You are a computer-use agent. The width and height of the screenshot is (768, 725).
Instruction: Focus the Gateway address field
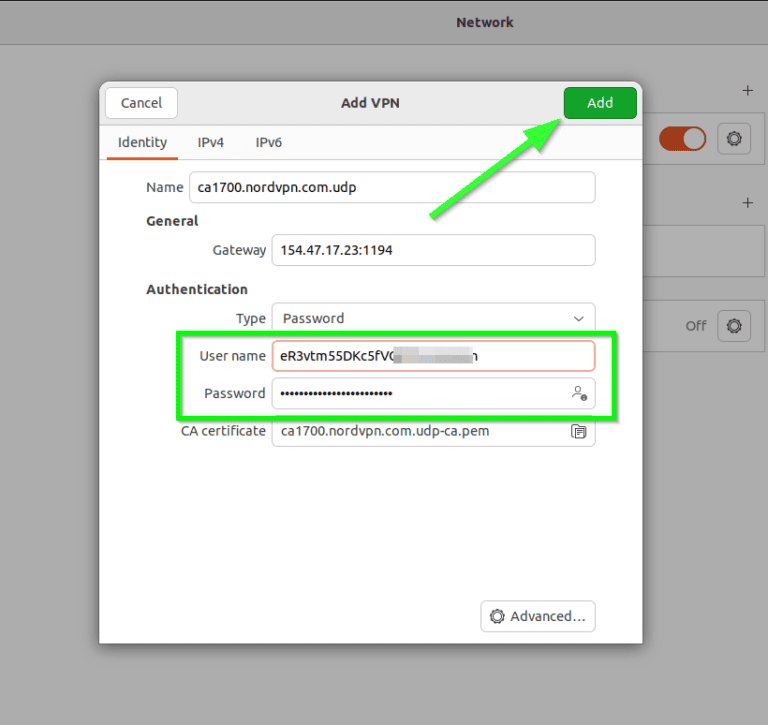pos(432,250)
